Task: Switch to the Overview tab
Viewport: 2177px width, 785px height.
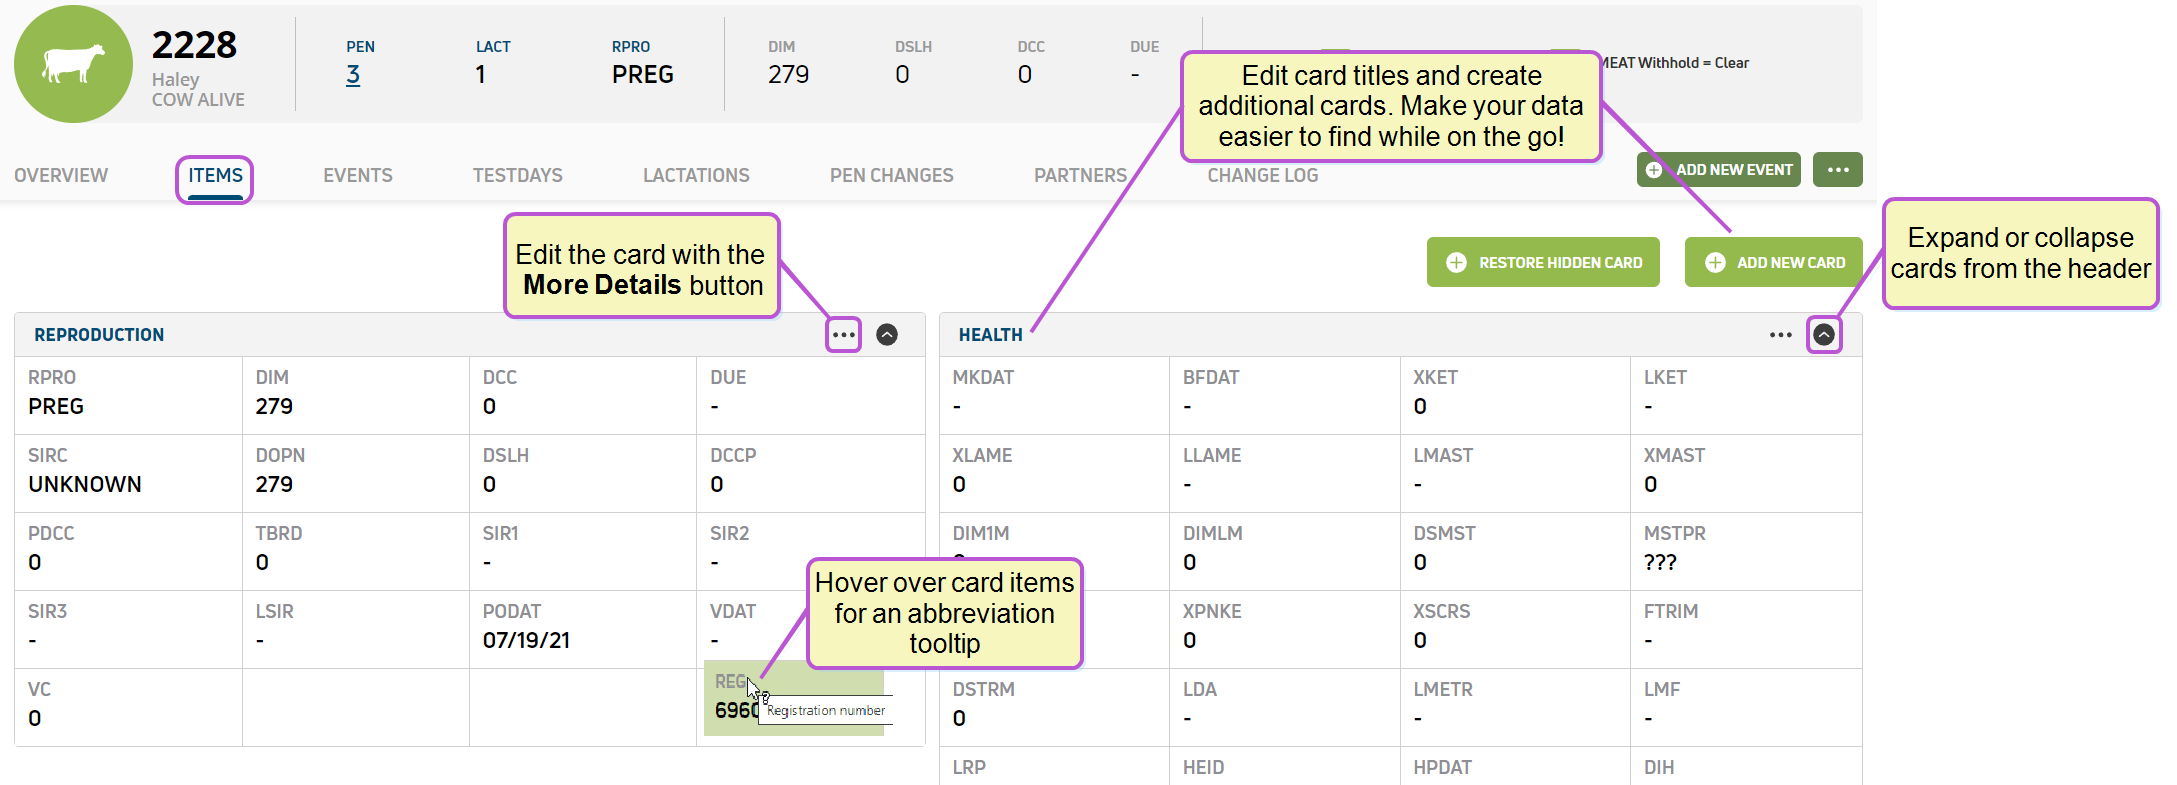Action: (x=61, y=175)
